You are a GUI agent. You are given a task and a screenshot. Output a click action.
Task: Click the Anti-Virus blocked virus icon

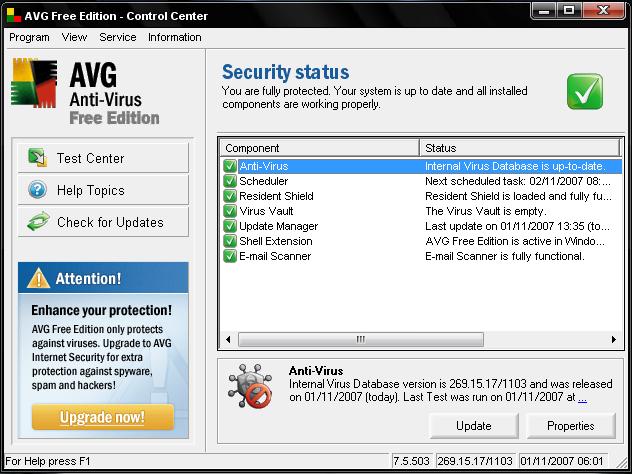point(250,385)
